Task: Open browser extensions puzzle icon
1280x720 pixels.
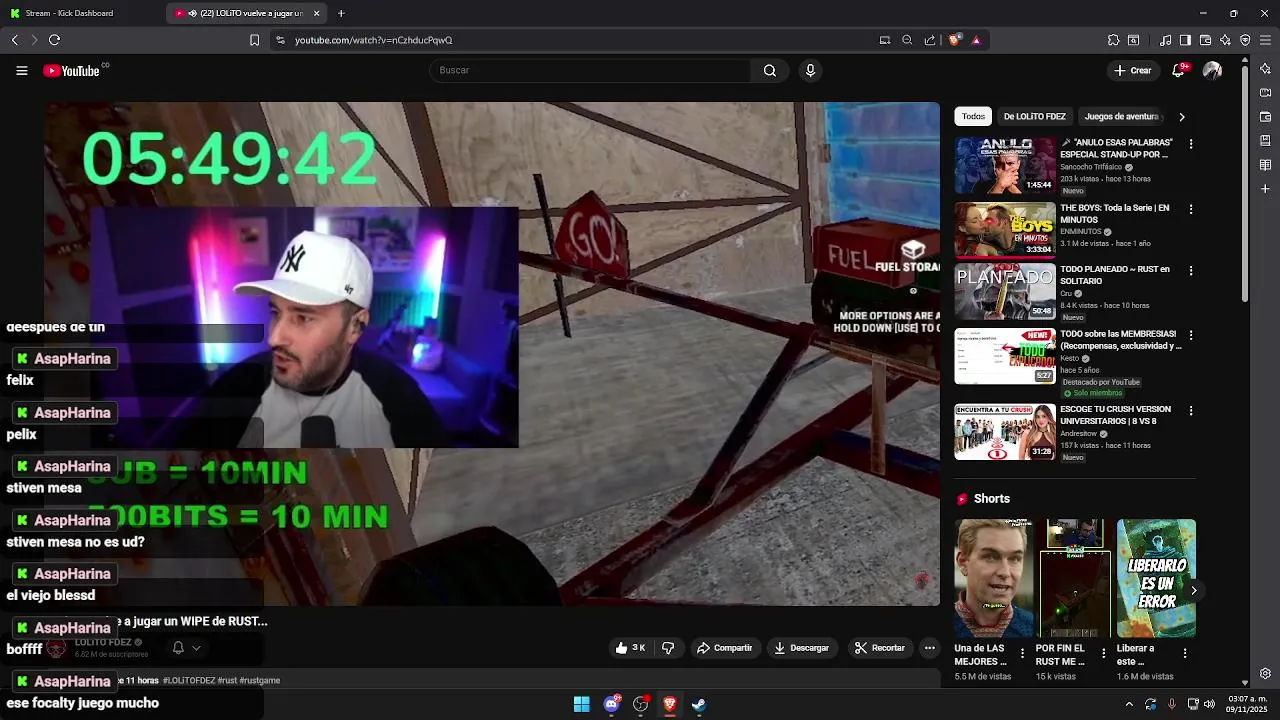Action: (x=1113, y=40)
